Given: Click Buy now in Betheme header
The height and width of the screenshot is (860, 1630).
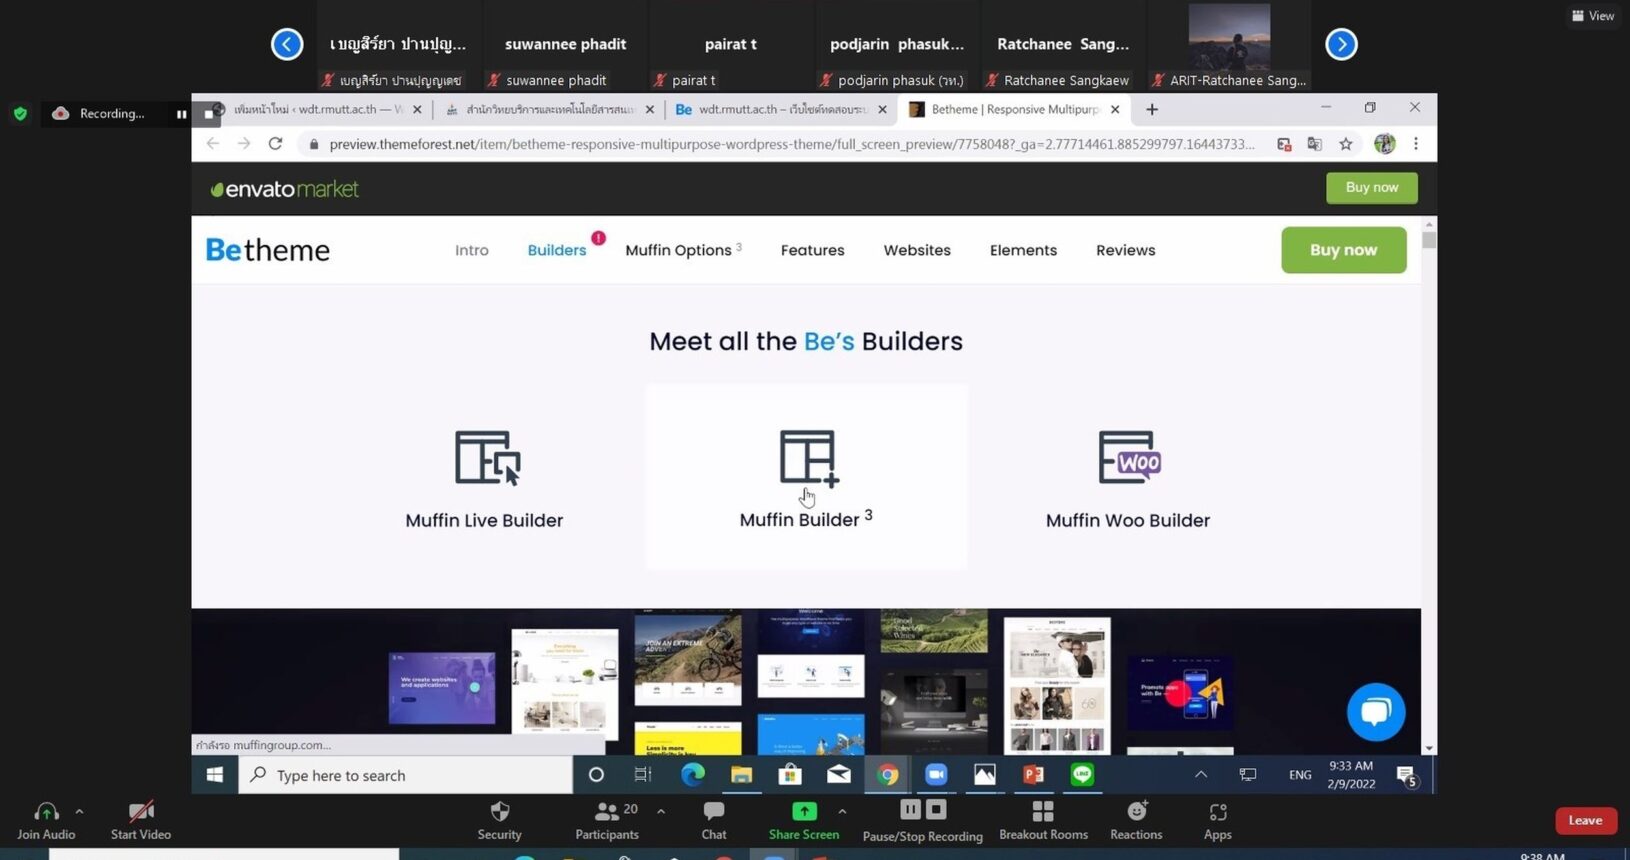Looking at the screenshot, I should tap(1344, 250).
